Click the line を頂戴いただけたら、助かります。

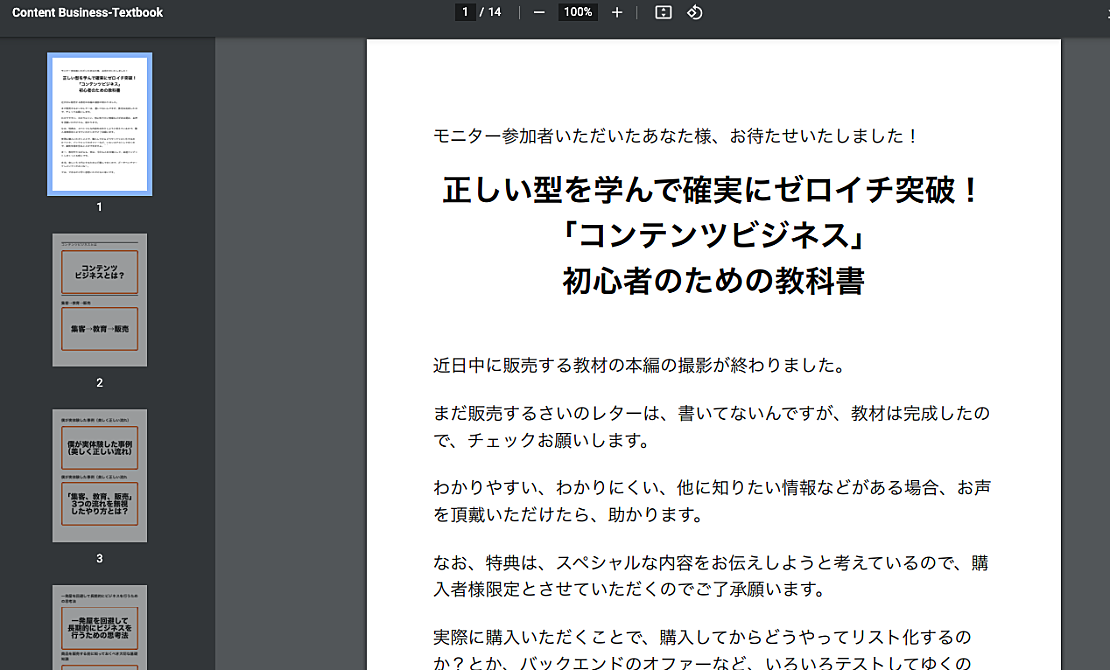(x=569, y=515)
